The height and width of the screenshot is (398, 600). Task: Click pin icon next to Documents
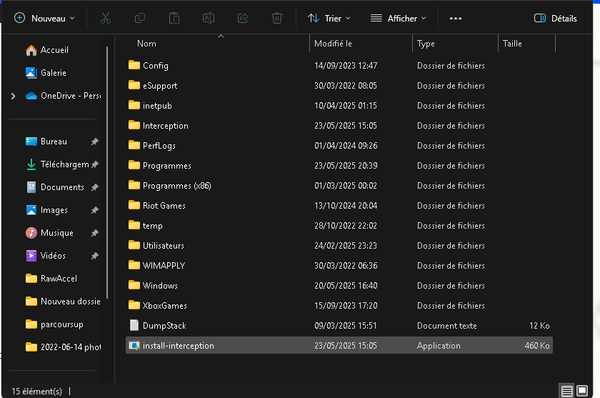[x=95, y=187]
